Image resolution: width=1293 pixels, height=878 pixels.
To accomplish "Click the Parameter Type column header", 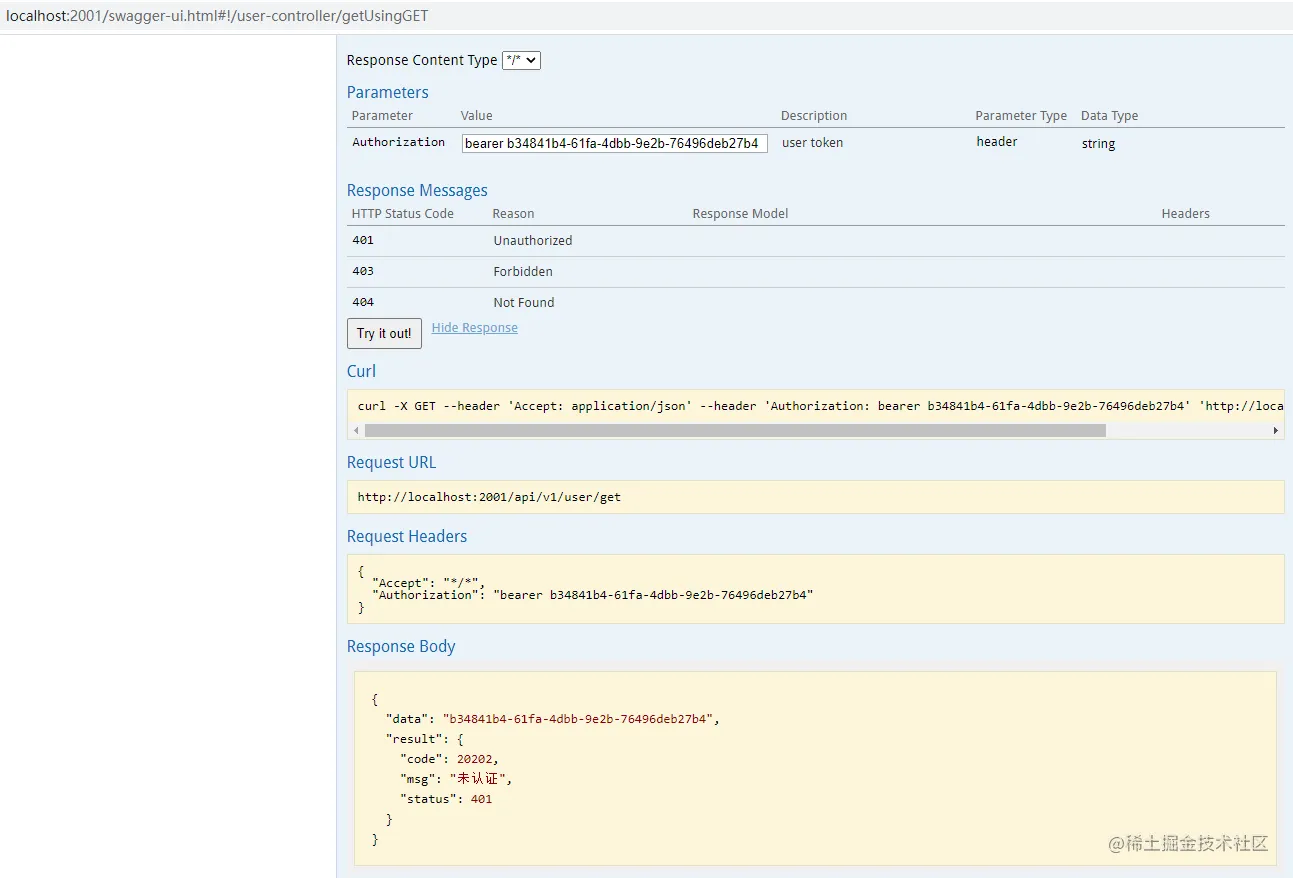I will pos(1021,116).
